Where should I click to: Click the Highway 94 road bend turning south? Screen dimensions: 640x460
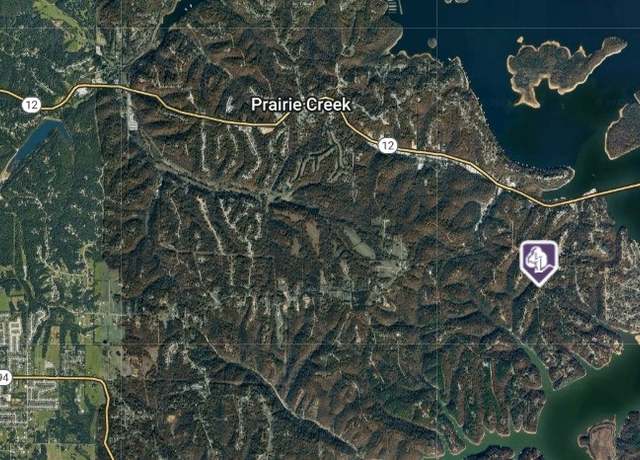point(103,386)
